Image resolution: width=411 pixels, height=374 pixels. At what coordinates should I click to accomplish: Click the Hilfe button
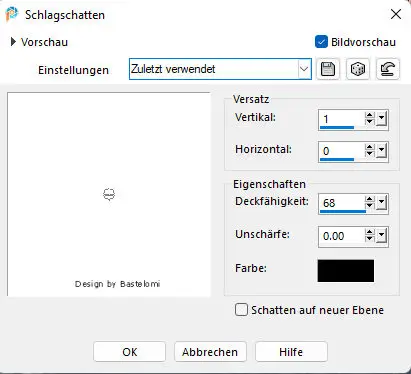[x=291, y=352]
